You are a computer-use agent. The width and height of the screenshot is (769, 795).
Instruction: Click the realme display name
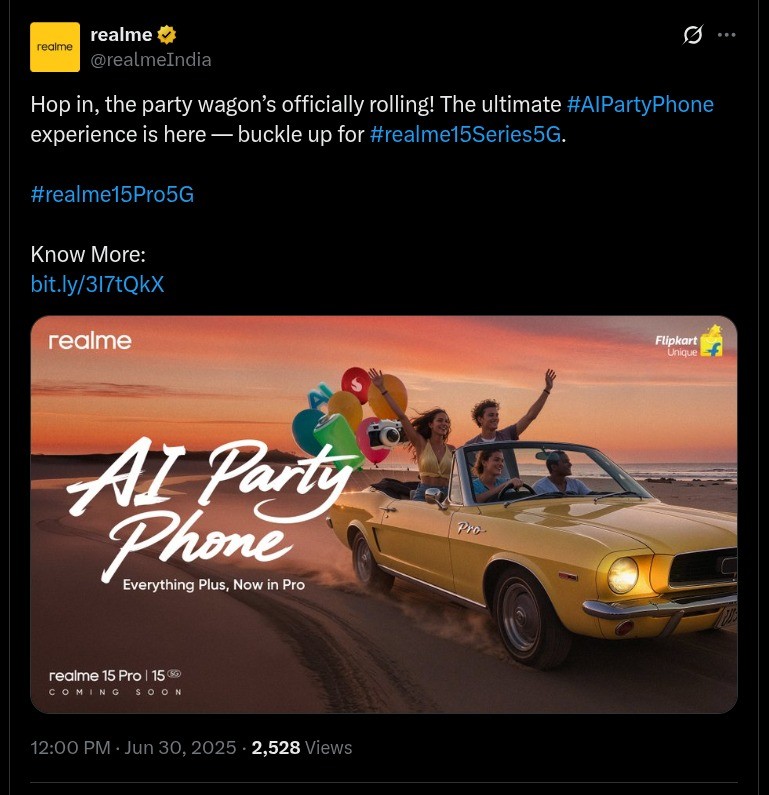(121, 34)
